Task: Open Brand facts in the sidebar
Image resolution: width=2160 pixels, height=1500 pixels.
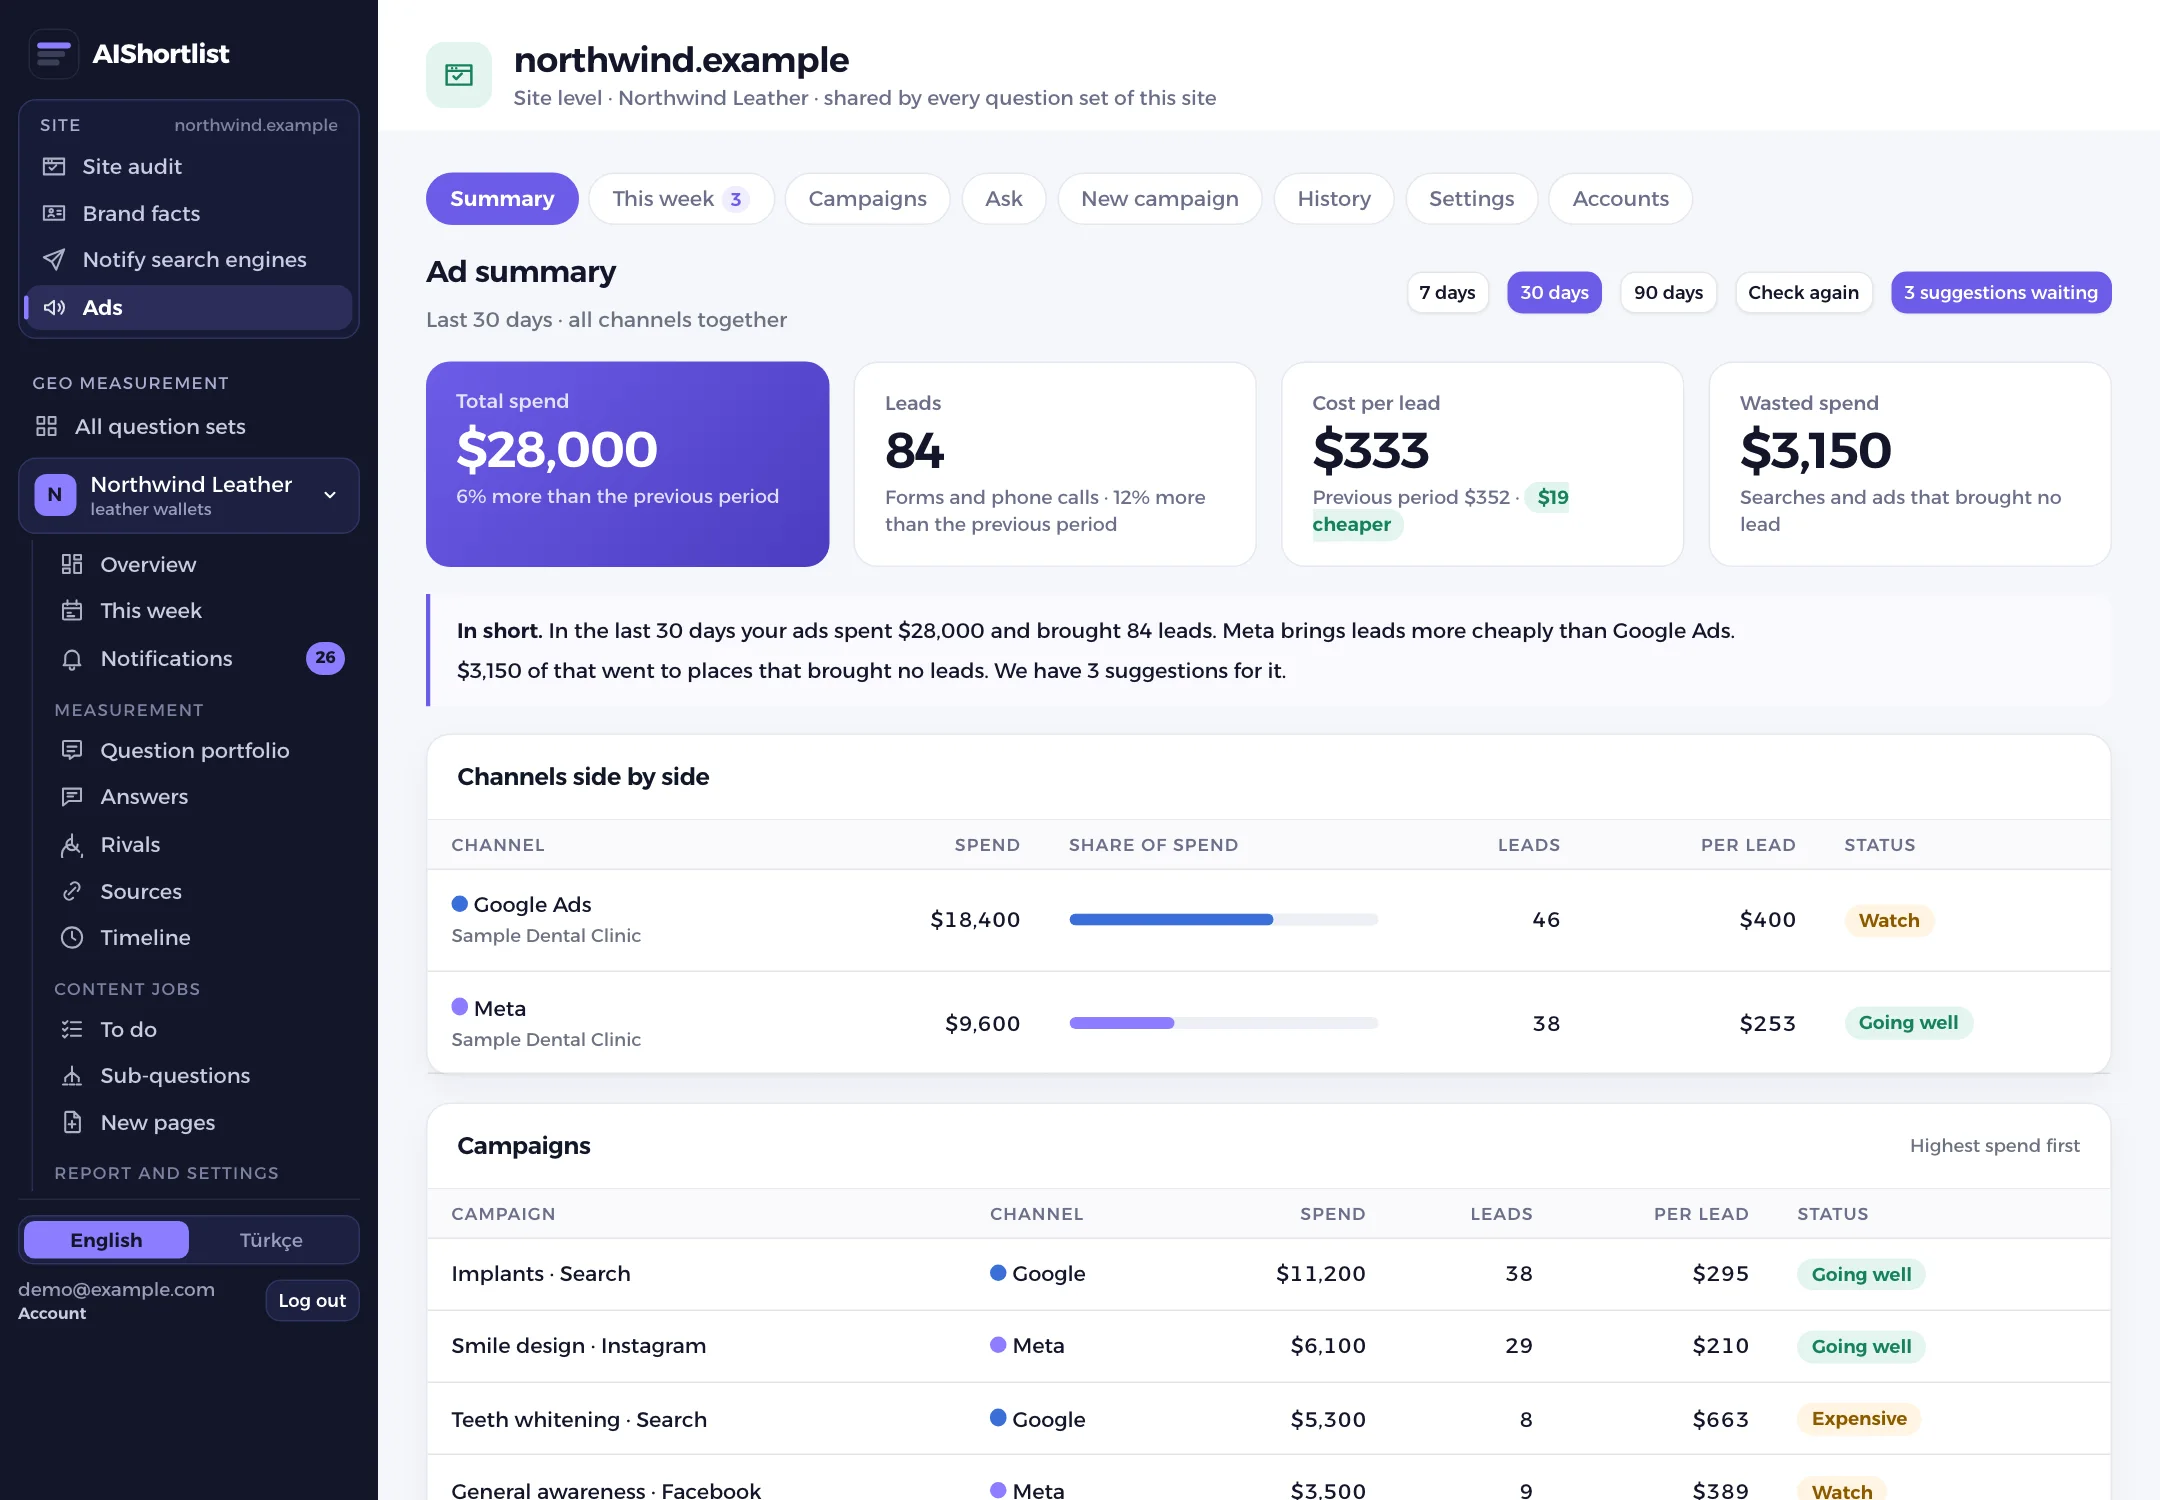Action: (x=190, y=213)
